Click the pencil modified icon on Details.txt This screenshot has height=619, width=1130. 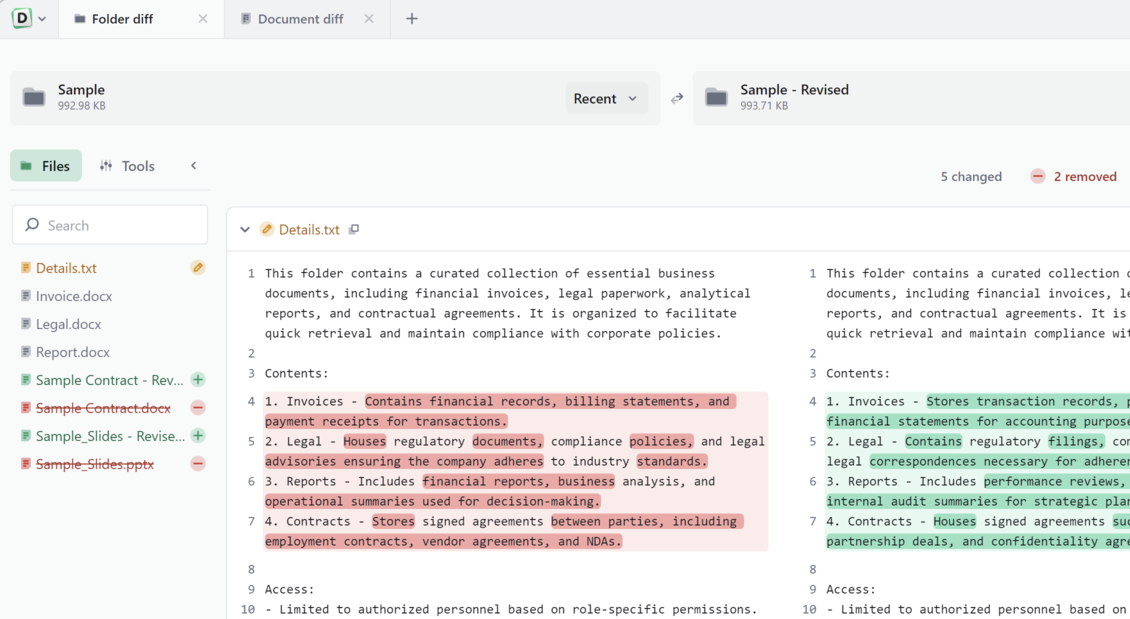tap(198, 268)
